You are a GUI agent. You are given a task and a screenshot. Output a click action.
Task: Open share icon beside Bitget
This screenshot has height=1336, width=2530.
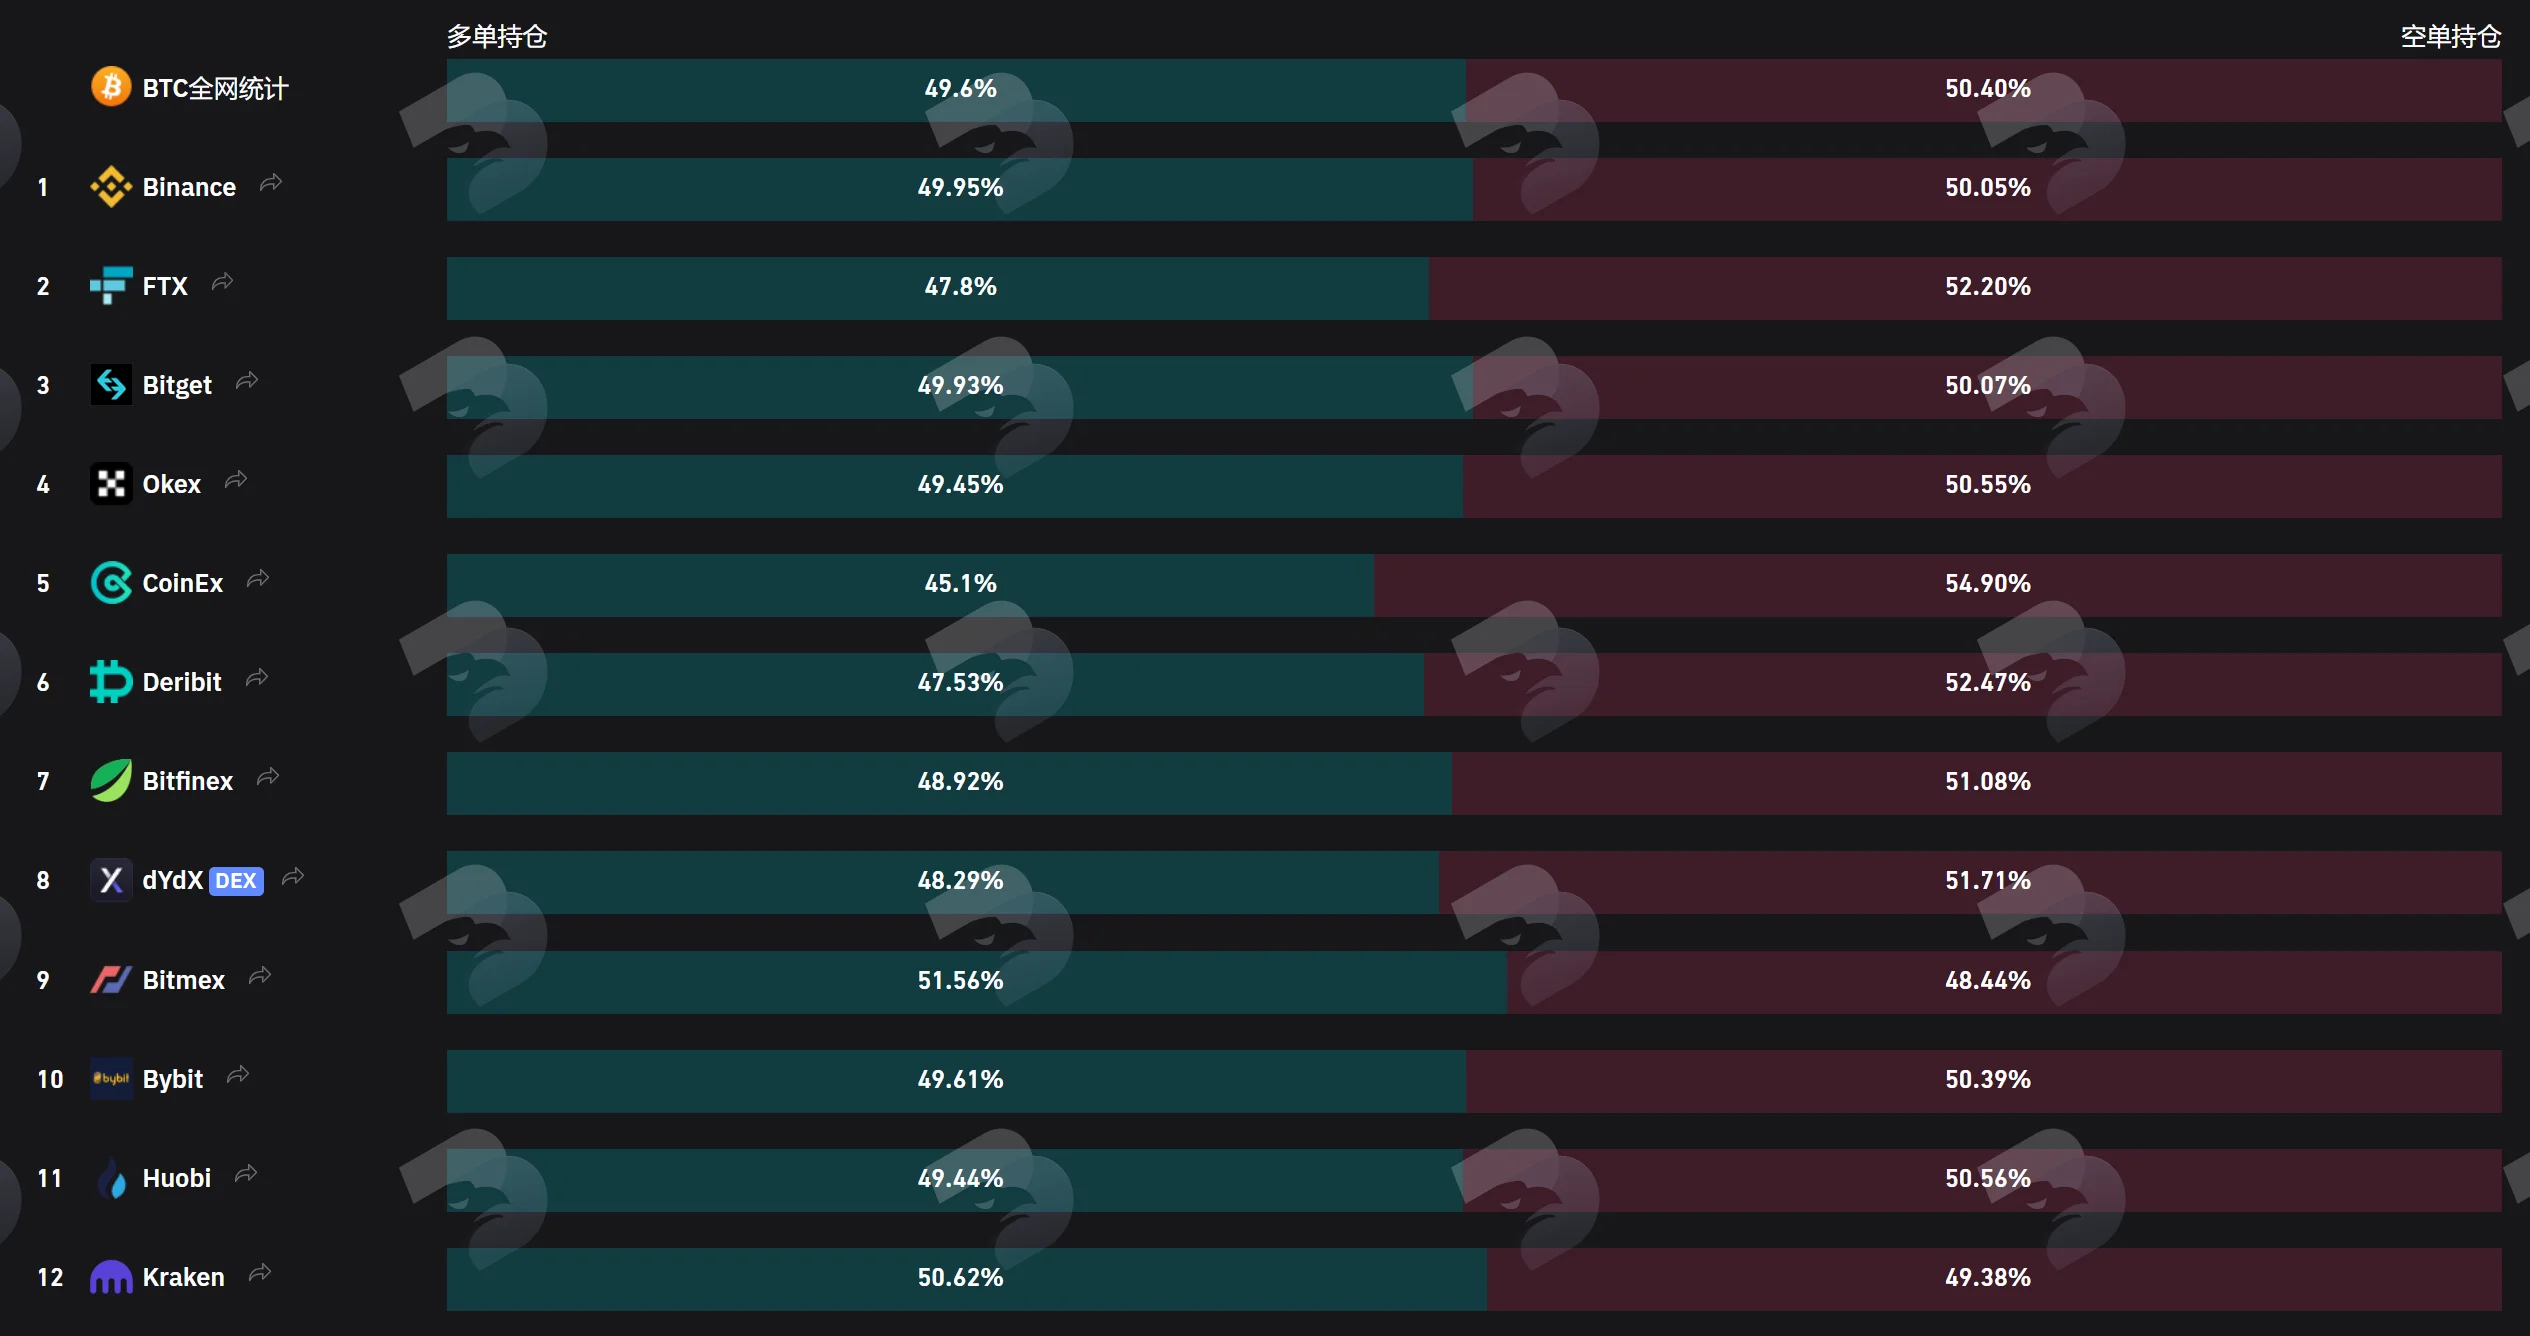click(x=247, y=381)
